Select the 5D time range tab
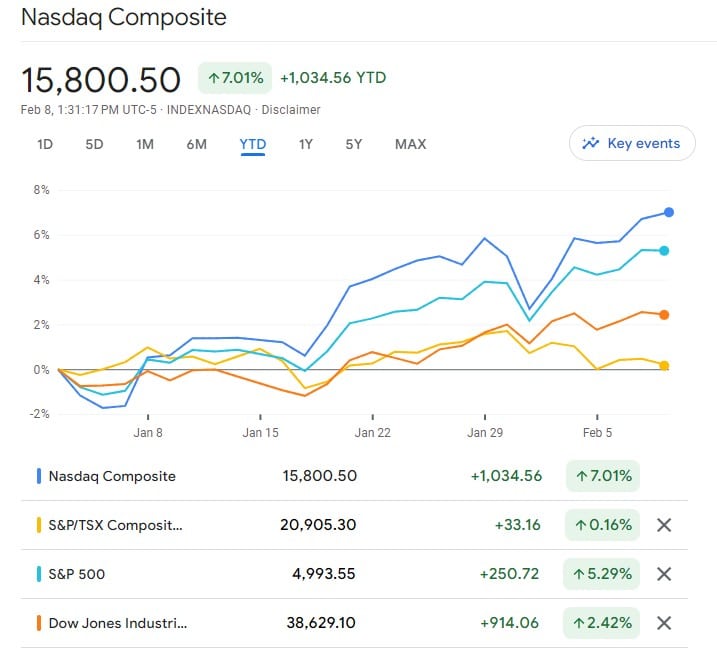This screenshot has height=653, width=717. tap(94, 145)
